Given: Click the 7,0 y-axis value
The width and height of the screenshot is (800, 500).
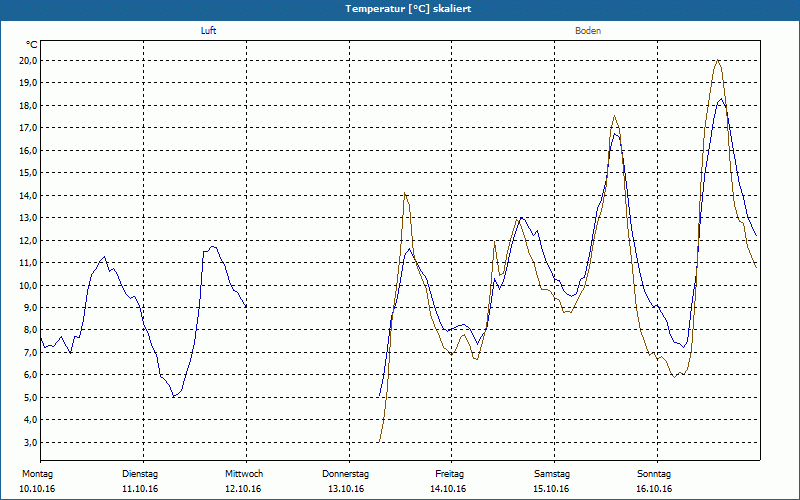Looking at the screenshot, I should click(30, 353).
